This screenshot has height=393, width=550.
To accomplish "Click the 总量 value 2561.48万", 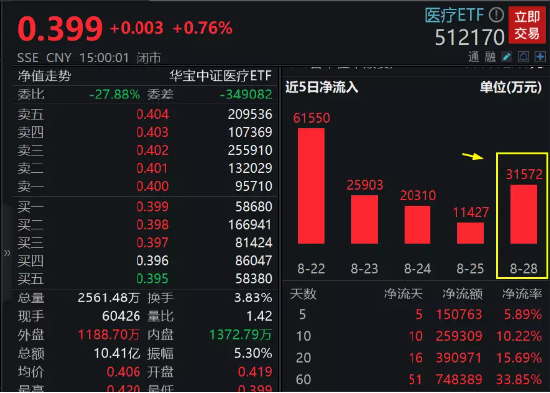I will pyautogui.click(x=109, y=298).
